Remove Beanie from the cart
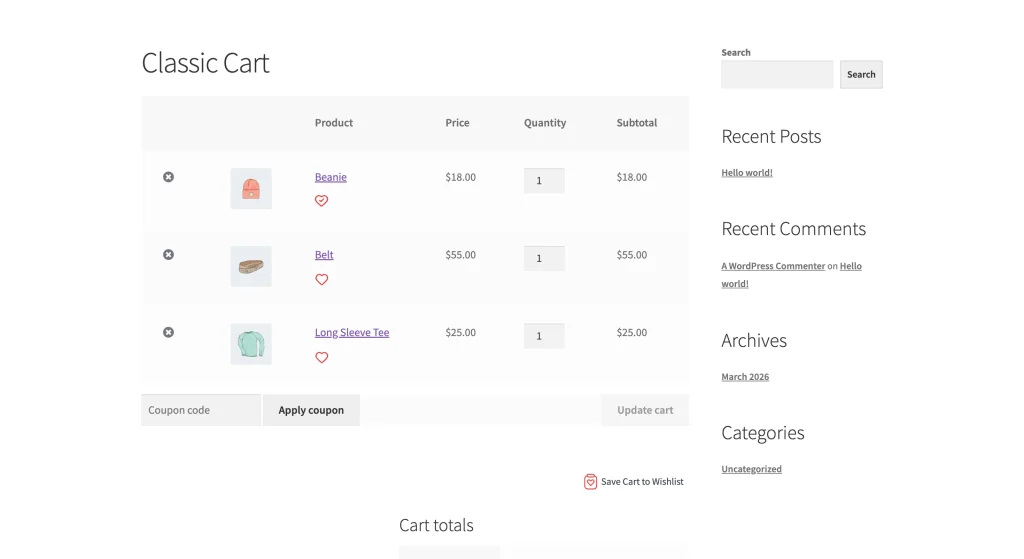Image resolution: width=1024 pixels, height=559 pixels. coord(168,177)
